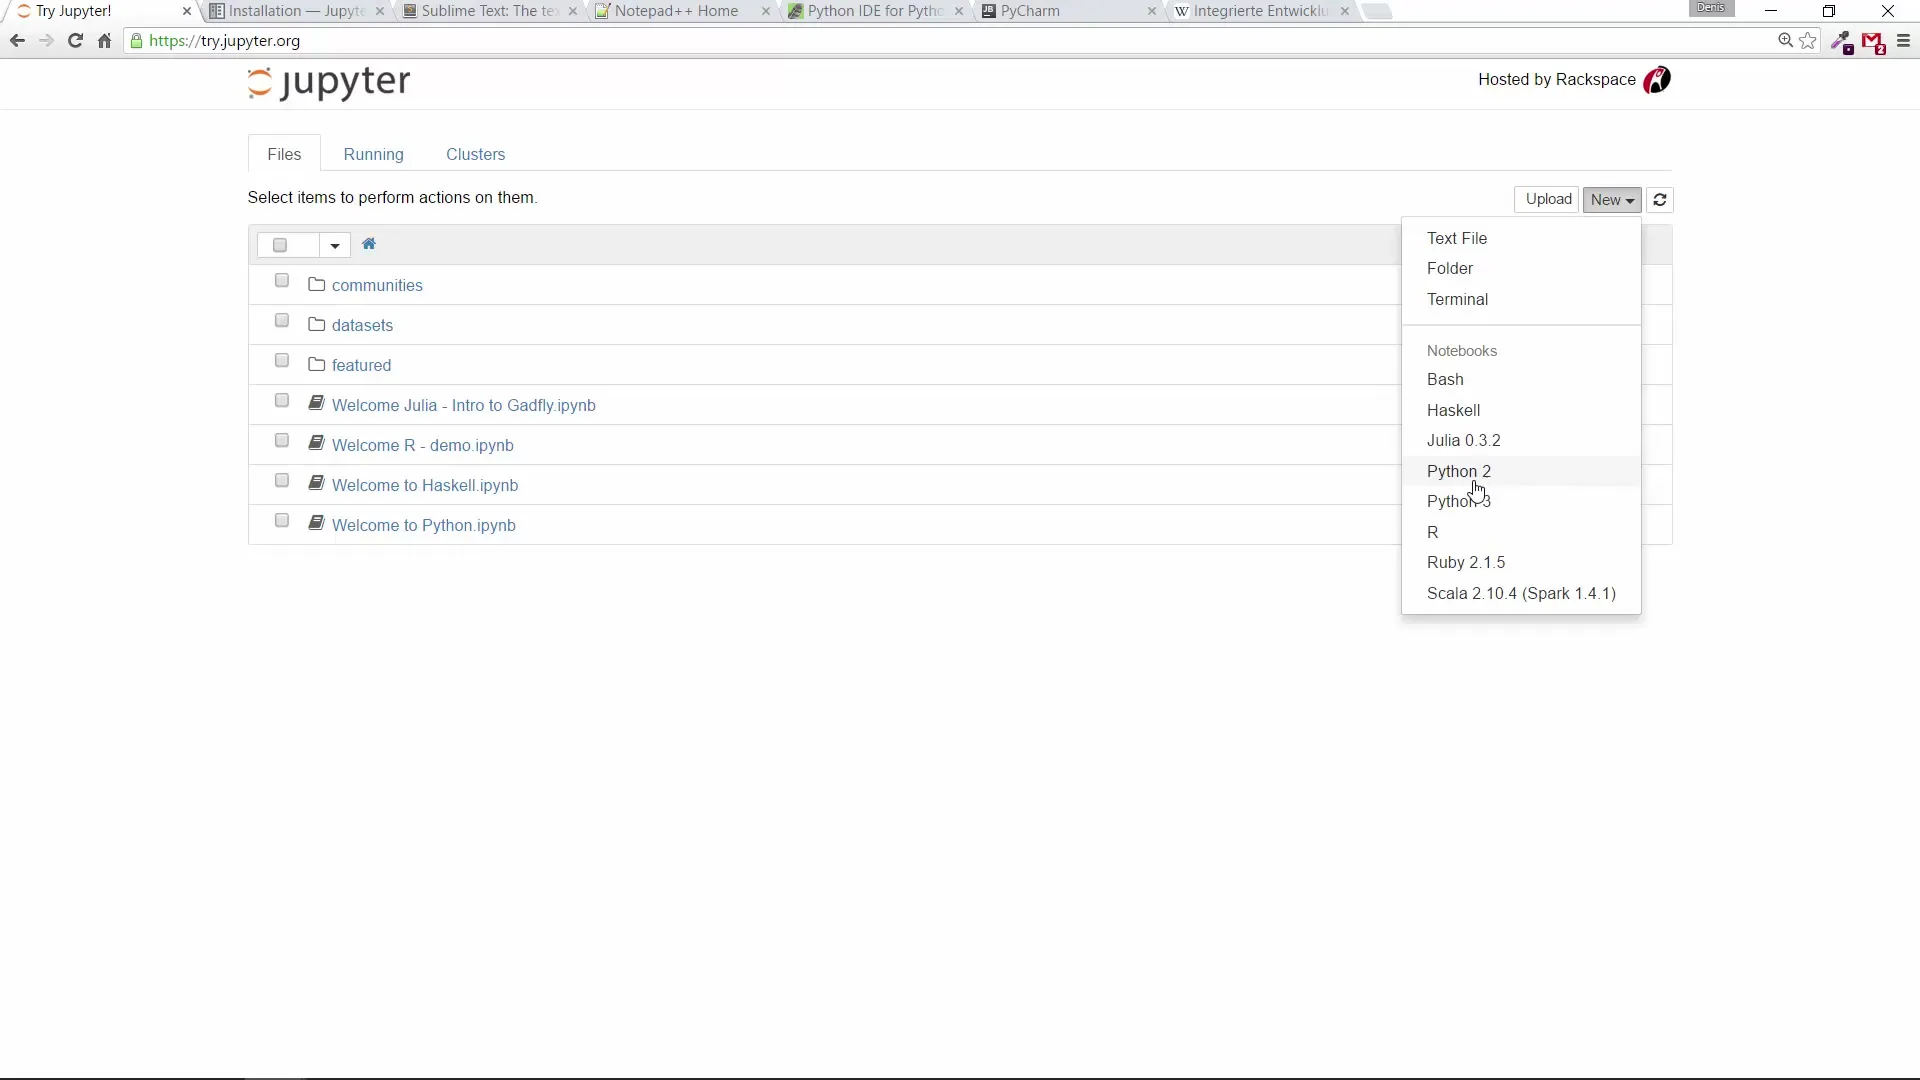Check the datasets folder checkbox
1920x1080 pixels.
pos(282,321)
